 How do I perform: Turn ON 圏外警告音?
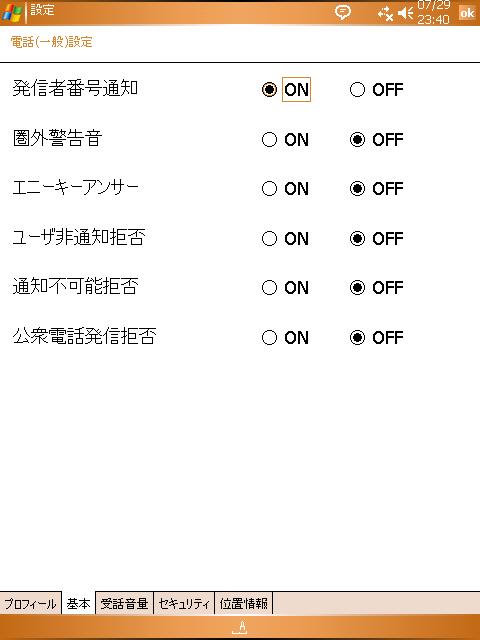[x=285, y=140]
